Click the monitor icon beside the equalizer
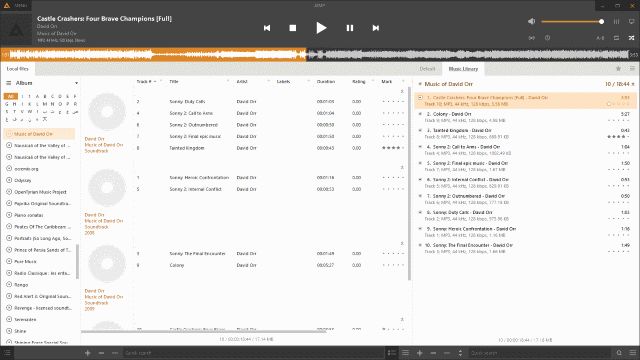 (x=631, y=21)
